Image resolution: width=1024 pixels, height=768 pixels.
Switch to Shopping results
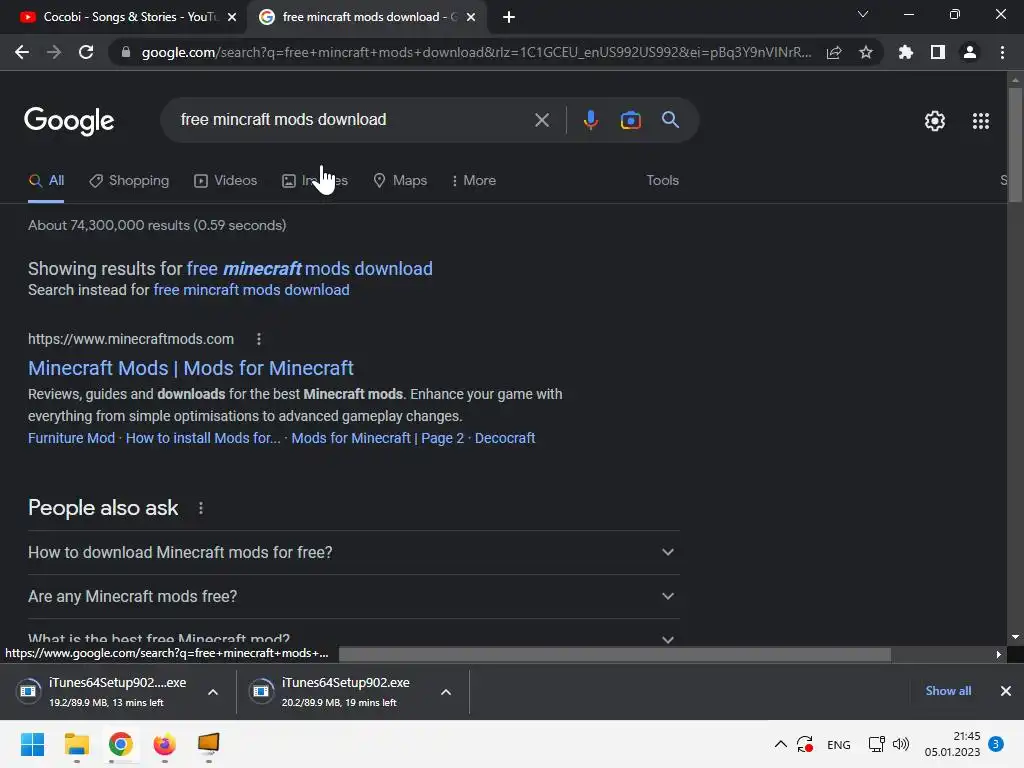(129, 180)
